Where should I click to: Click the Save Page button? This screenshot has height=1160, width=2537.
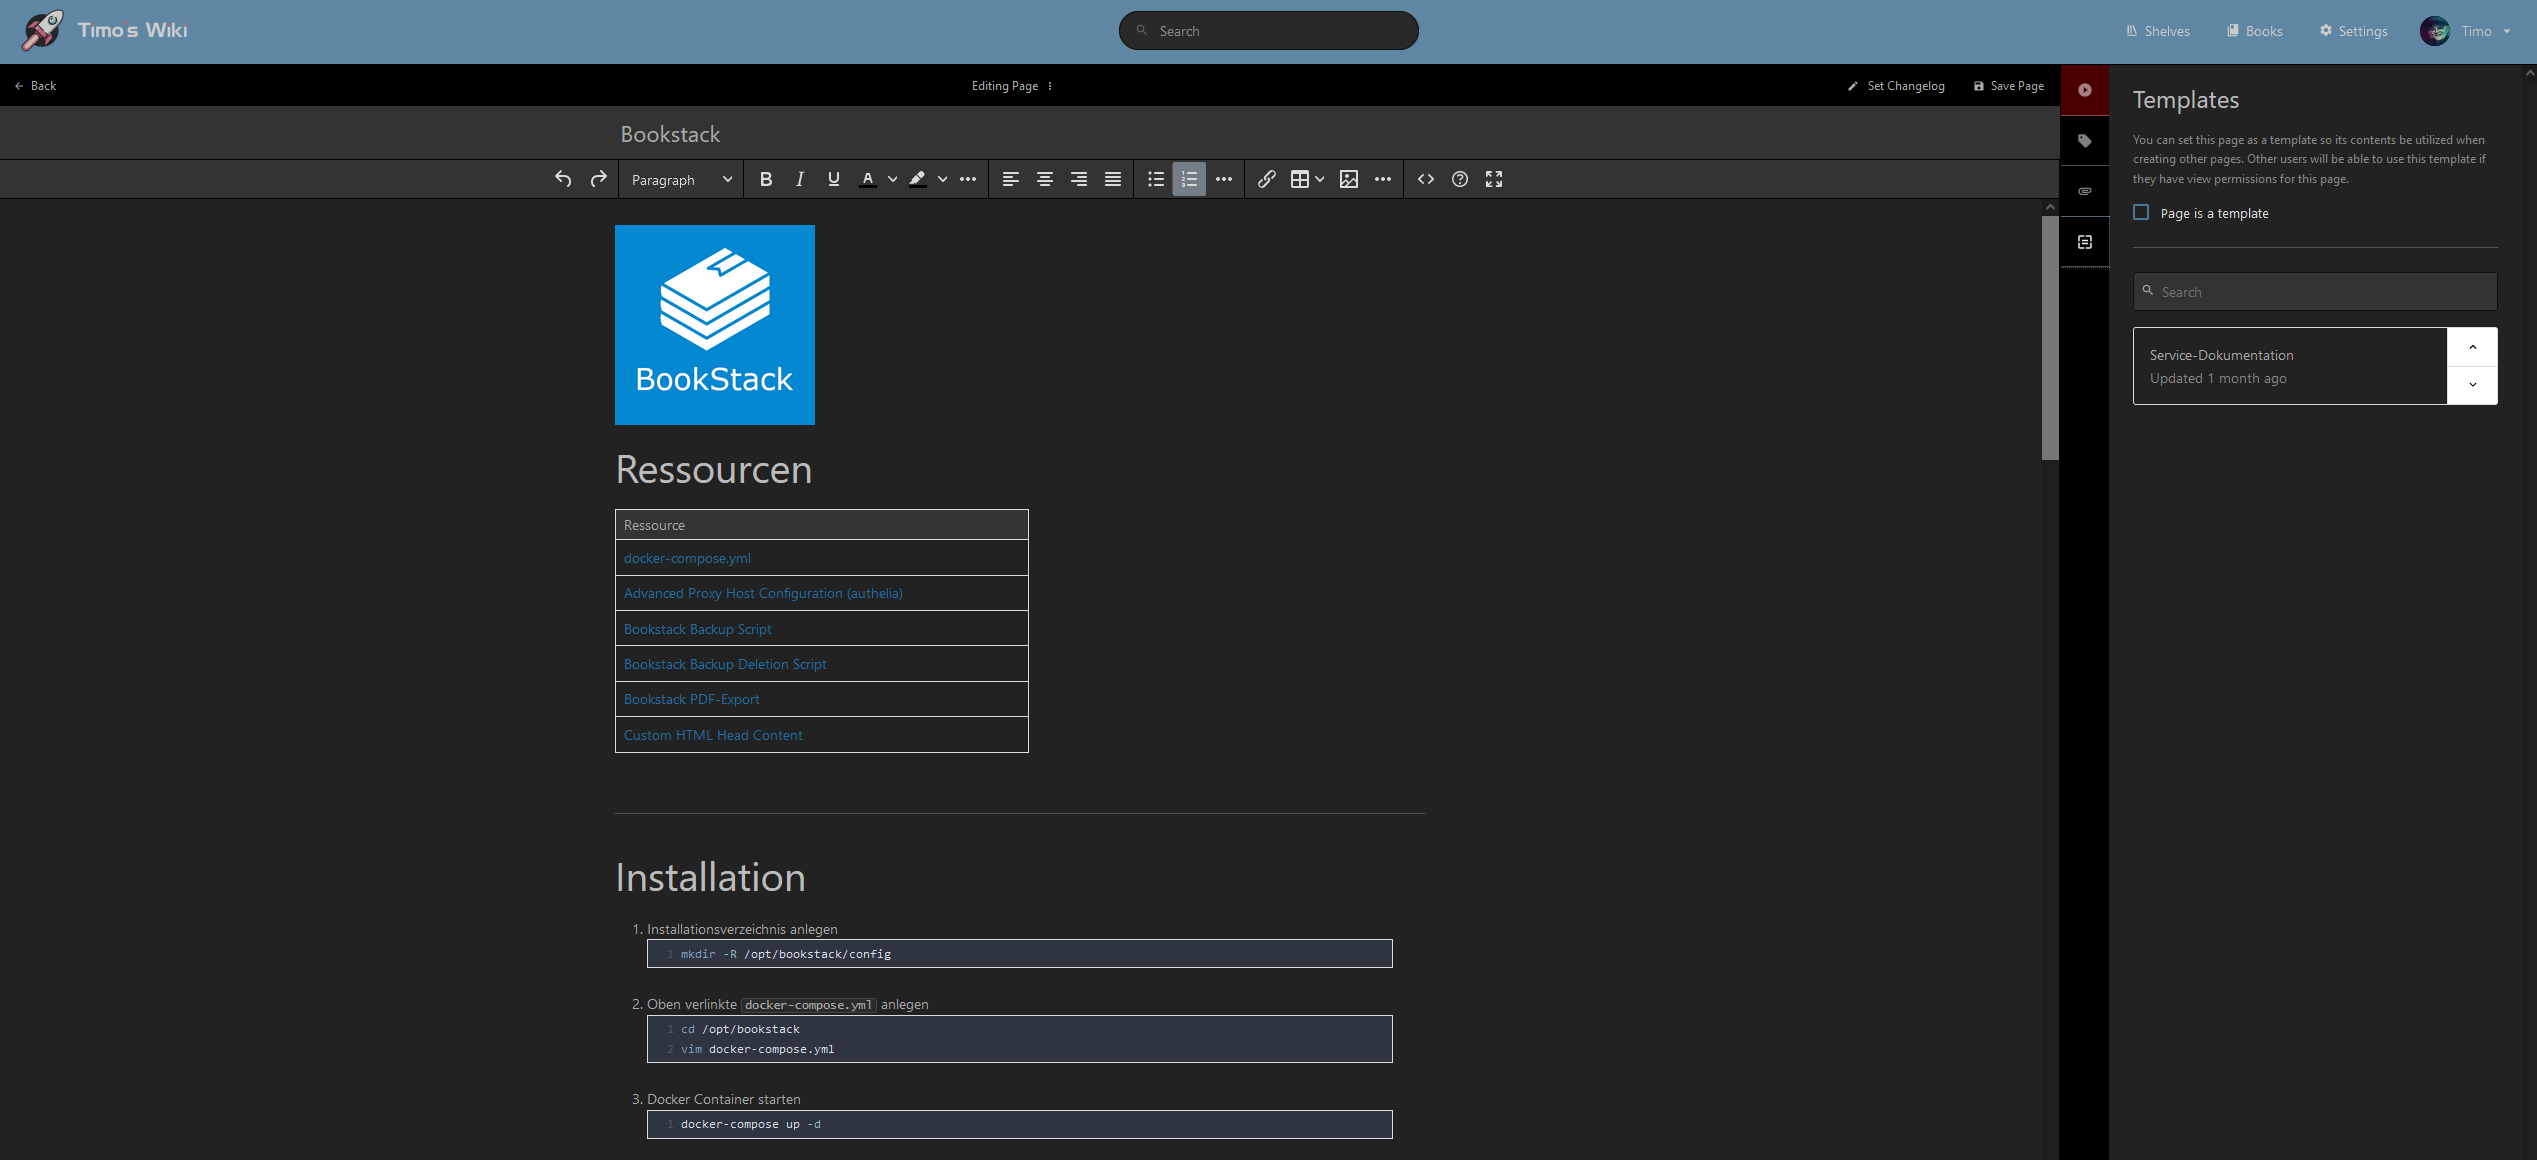[2008, 86]
